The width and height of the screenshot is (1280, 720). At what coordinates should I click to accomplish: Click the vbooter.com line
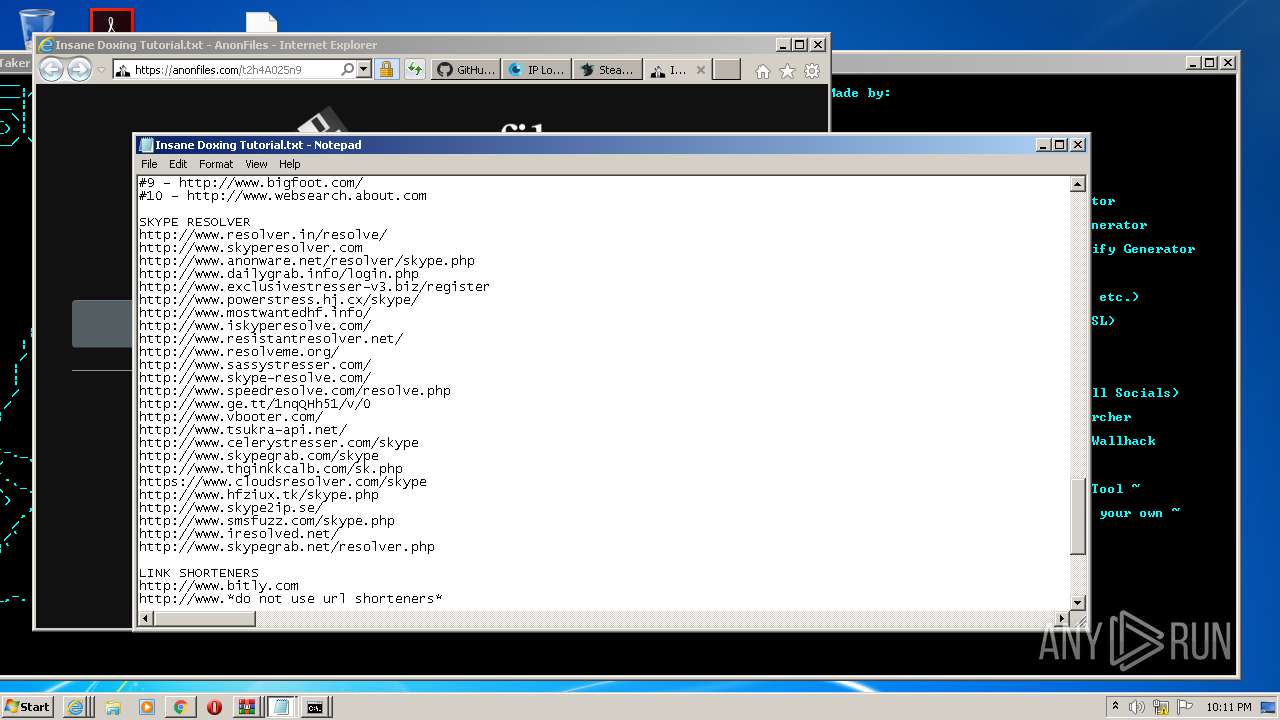point(231,417)
